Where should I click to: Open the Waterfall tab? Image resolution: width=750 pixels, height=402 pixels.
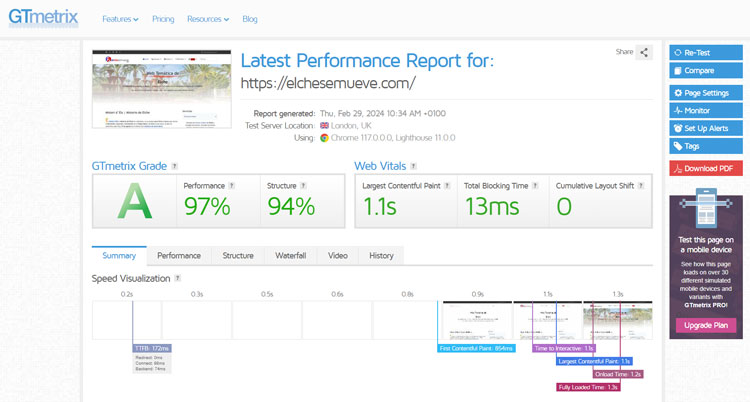pos(290,256)
